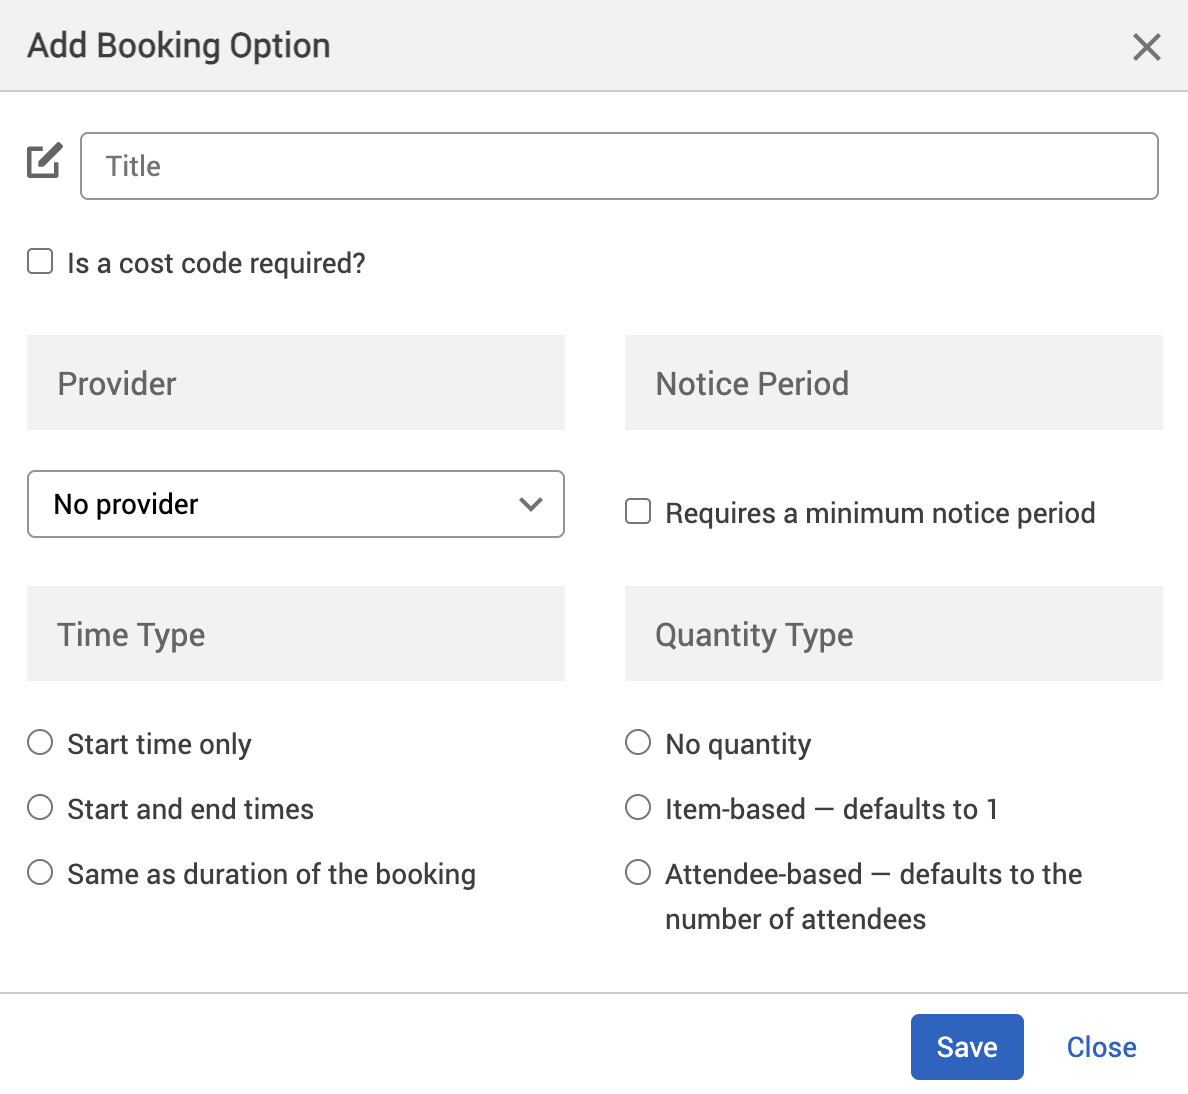Check Requires a minimum notice period
The image size is (1188, 1094).
tap(637, 510)
